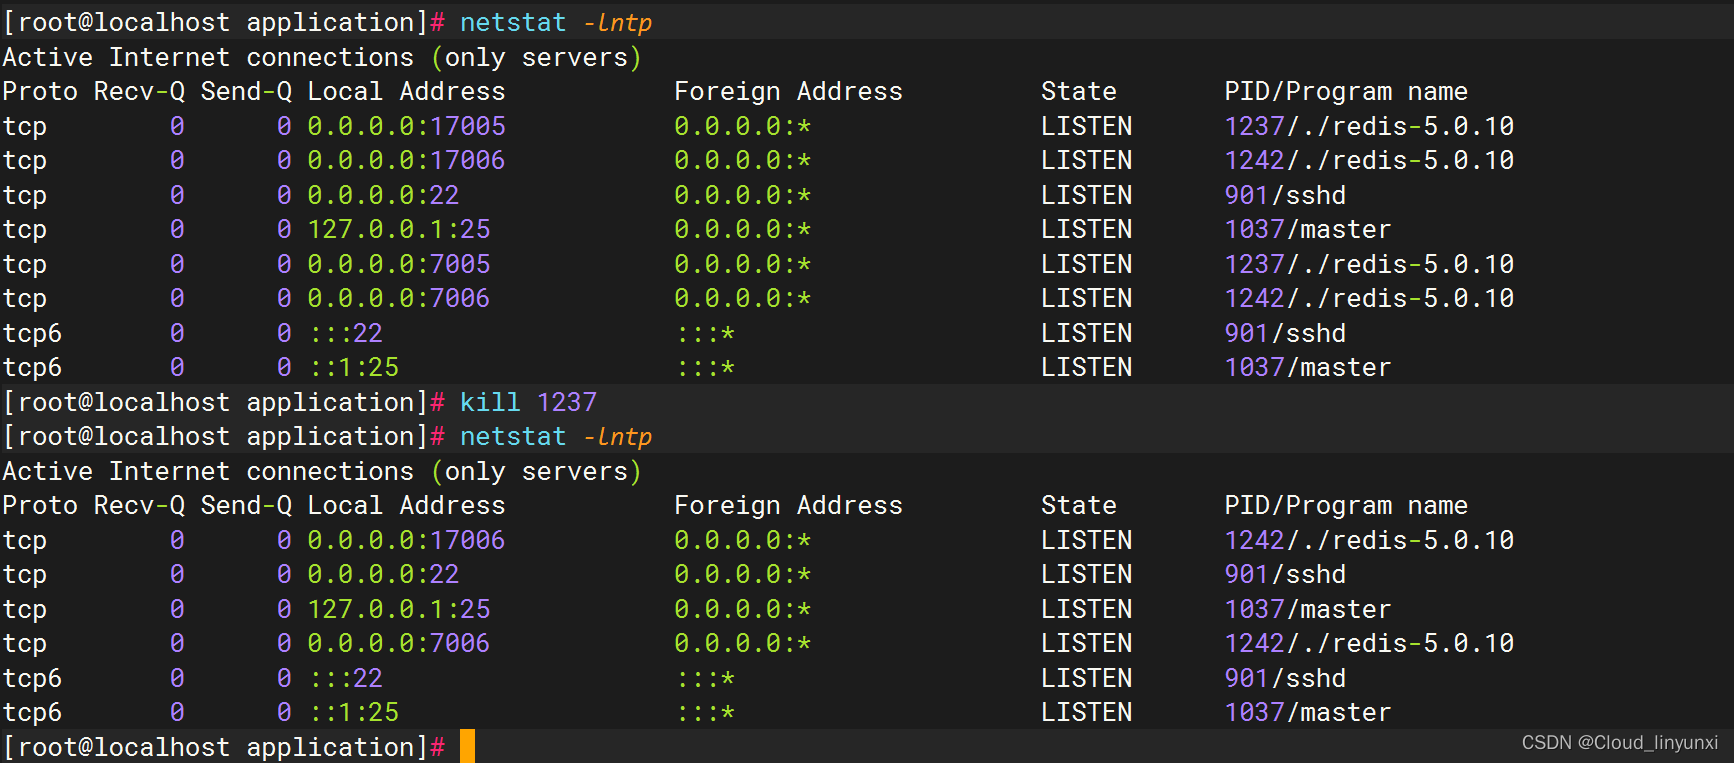Click 901/sshd in 0.0.0.0:22 row before kill
Viewport: 1734px width, 763px height.
1285,195
